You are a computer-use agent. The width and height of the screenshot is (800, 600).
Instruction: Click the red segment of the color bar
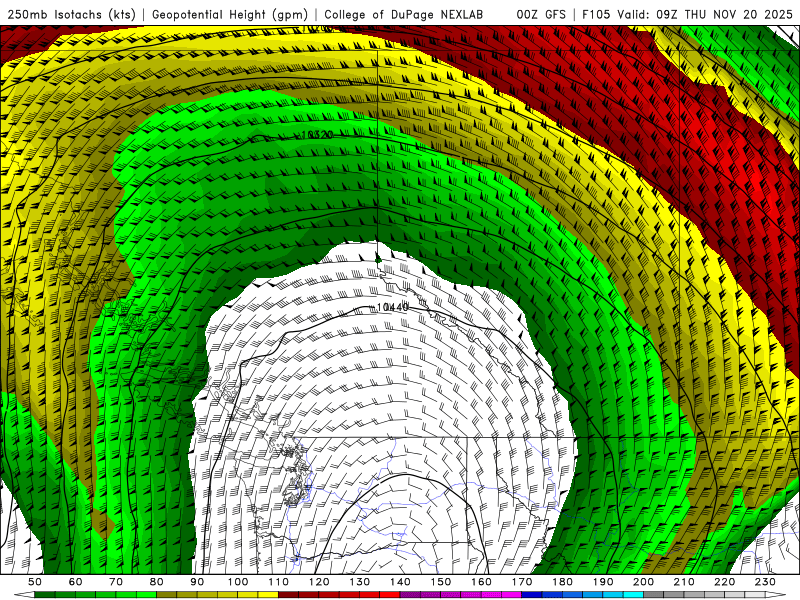[339, 595]
